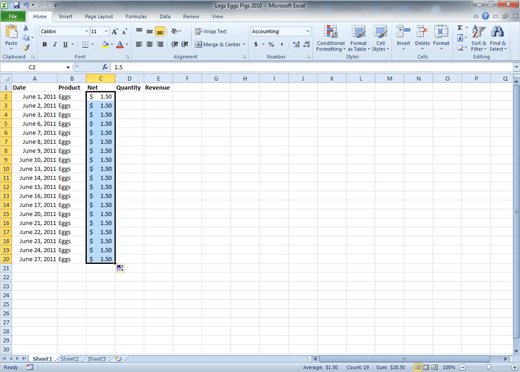Toggle Center text alignment

(150, 44)
